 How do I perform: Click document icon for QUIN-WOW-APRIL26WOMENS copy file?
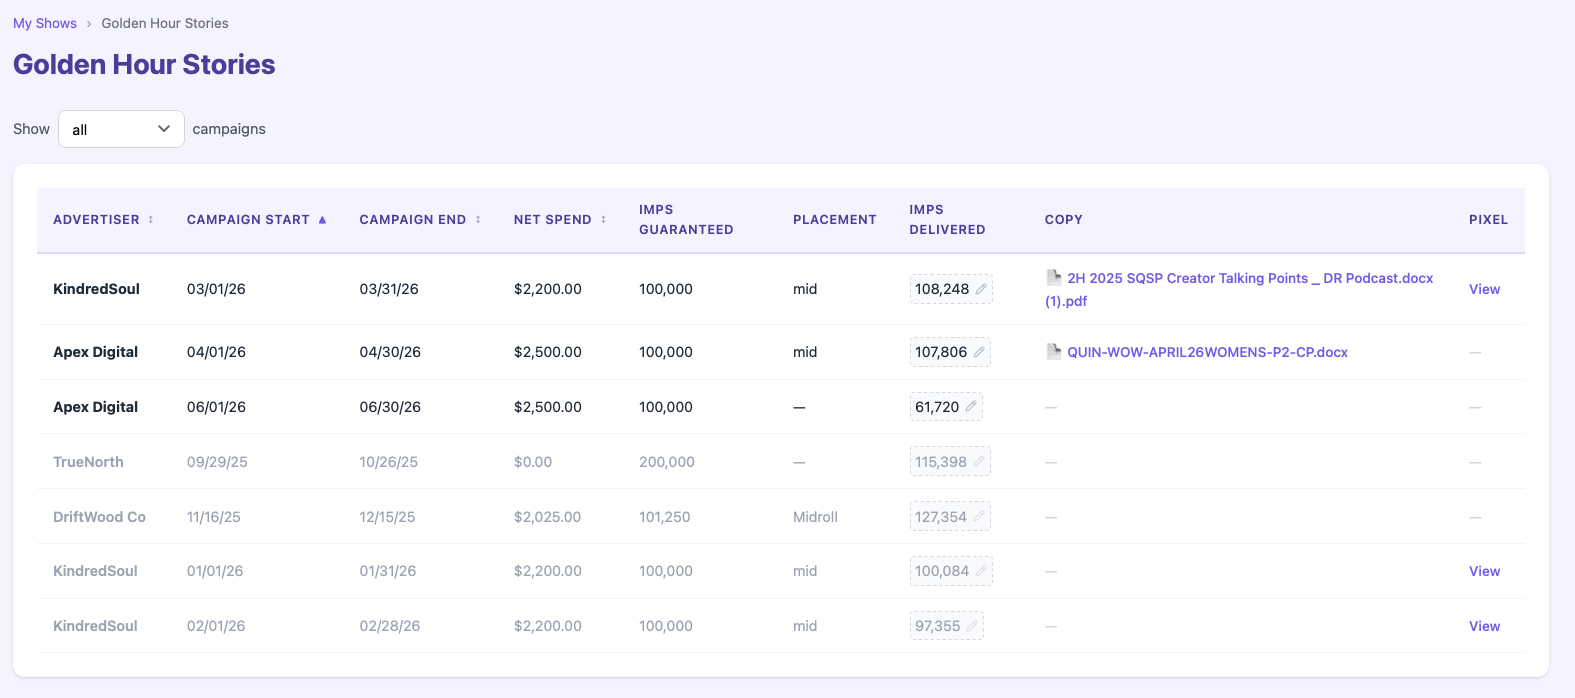tap(1054, 351)
